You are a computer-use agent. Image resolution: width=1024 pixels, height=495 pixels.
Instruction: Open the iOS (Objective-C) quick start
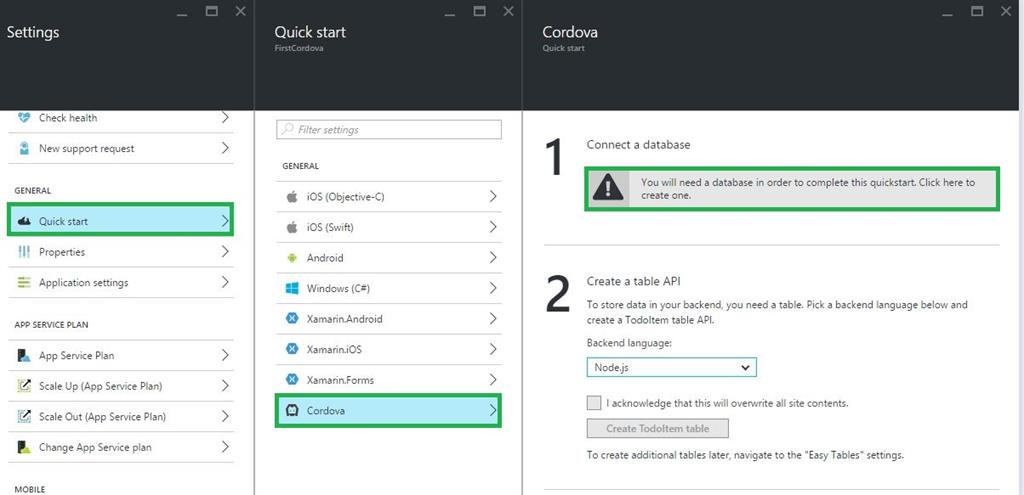(x=388, y=197)
